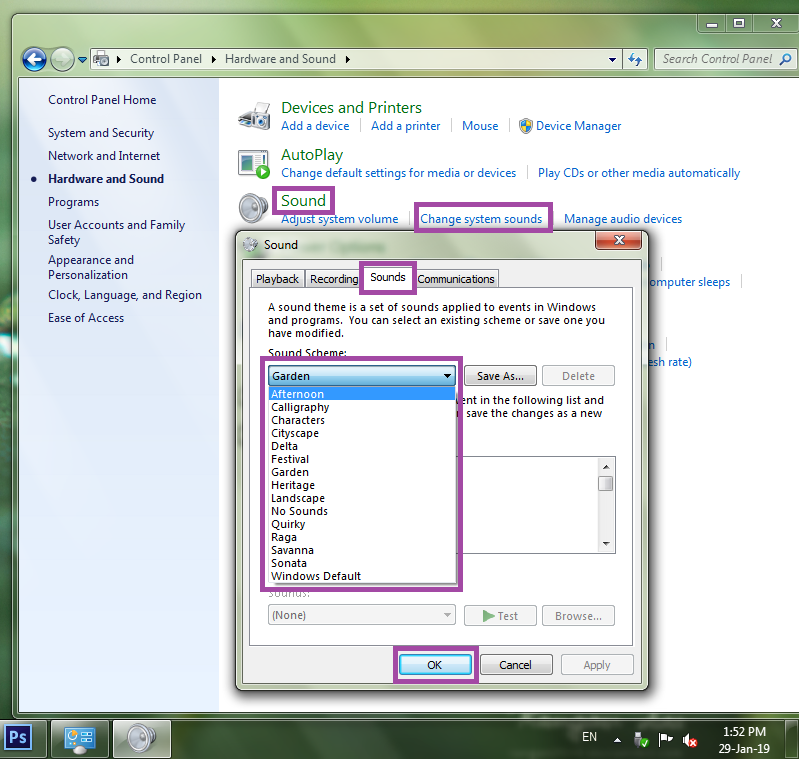
Task: Pick the Savanna sound scheme
Action: pos(361,550)
